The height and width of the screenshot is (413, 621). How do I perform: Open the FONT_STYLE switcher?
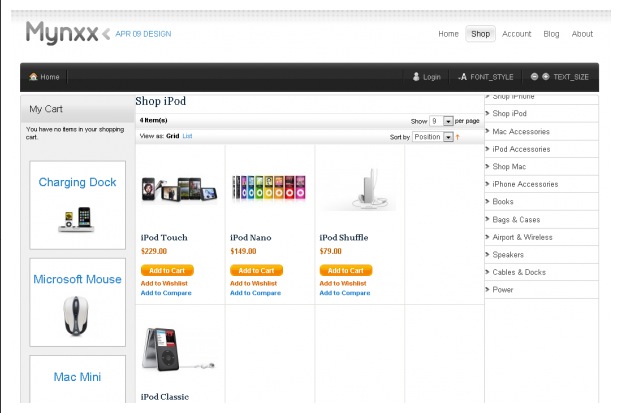tap(486, 77)
